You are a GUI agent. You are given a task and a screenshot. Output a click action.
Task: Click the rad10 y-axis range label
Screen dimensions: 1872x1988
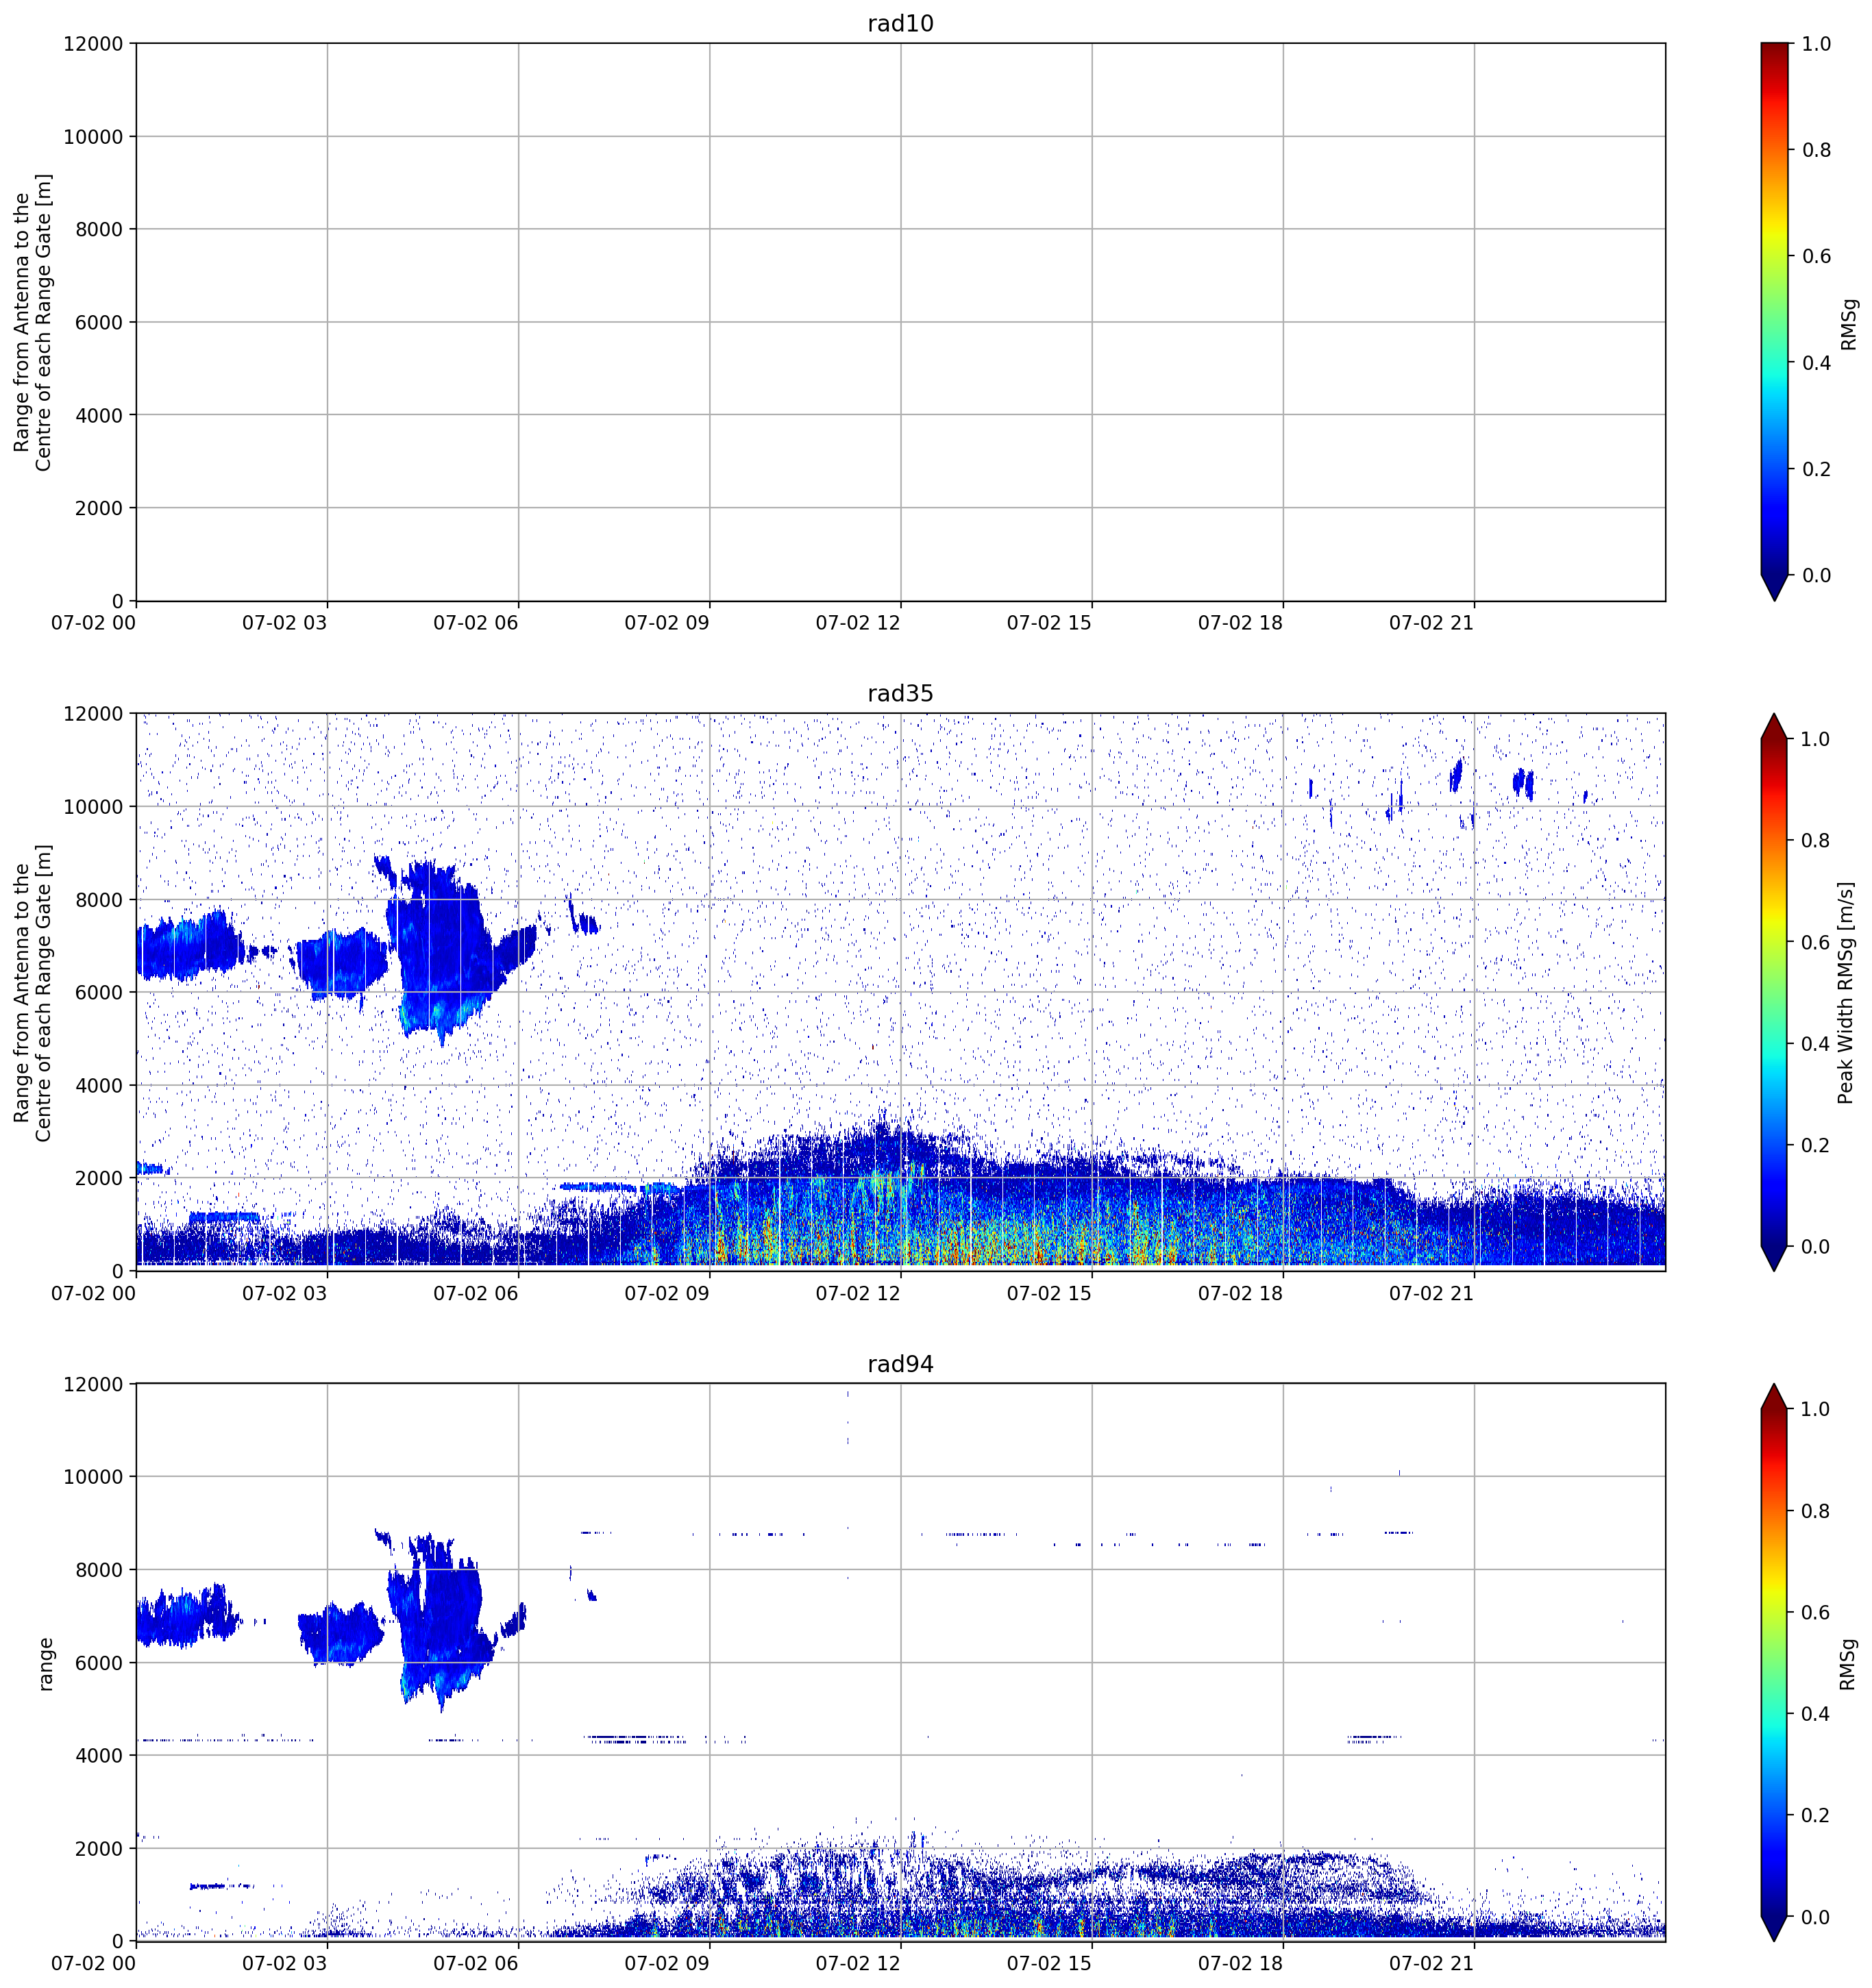[33, 322]
